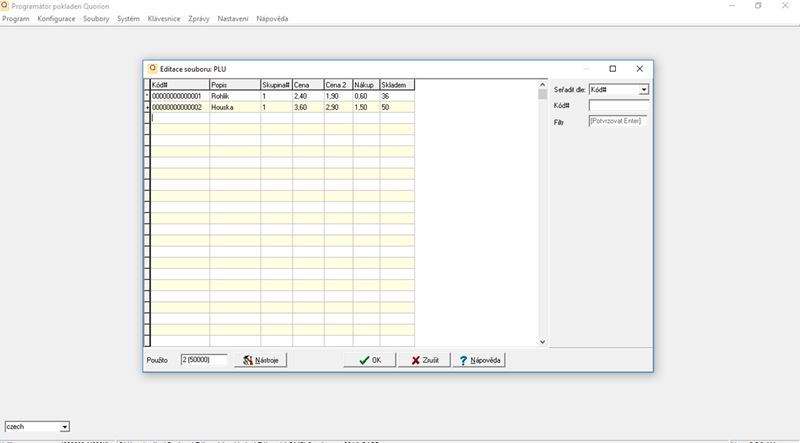The image size is (800, 443).
Task: Select the Houska description cell
Action: coord(234,107)
